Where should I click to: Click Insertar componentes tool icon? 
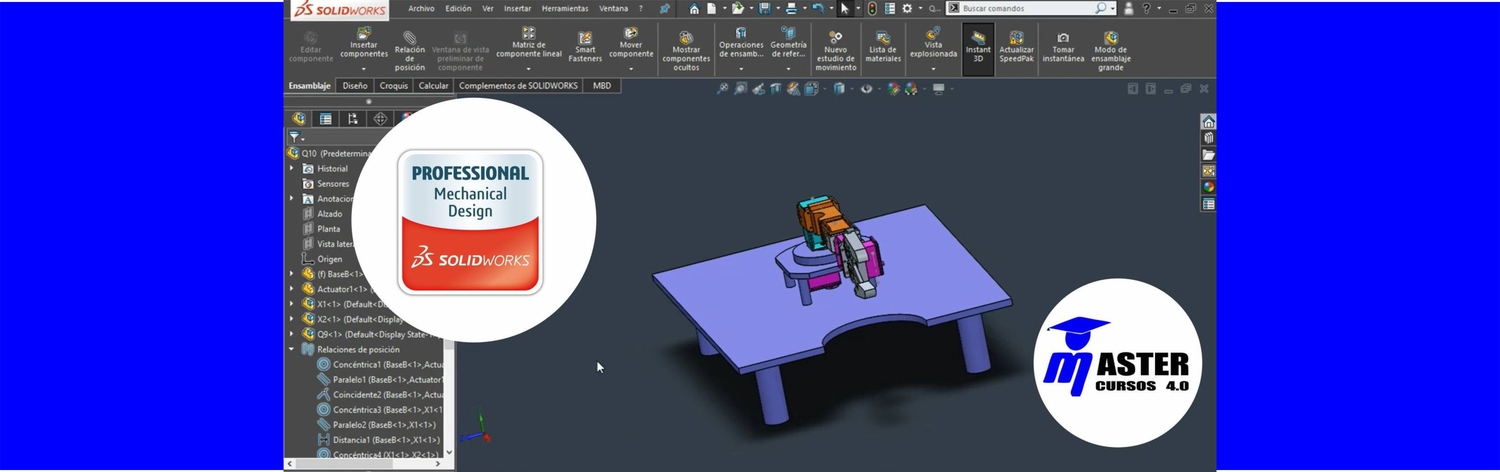point(364,35)
